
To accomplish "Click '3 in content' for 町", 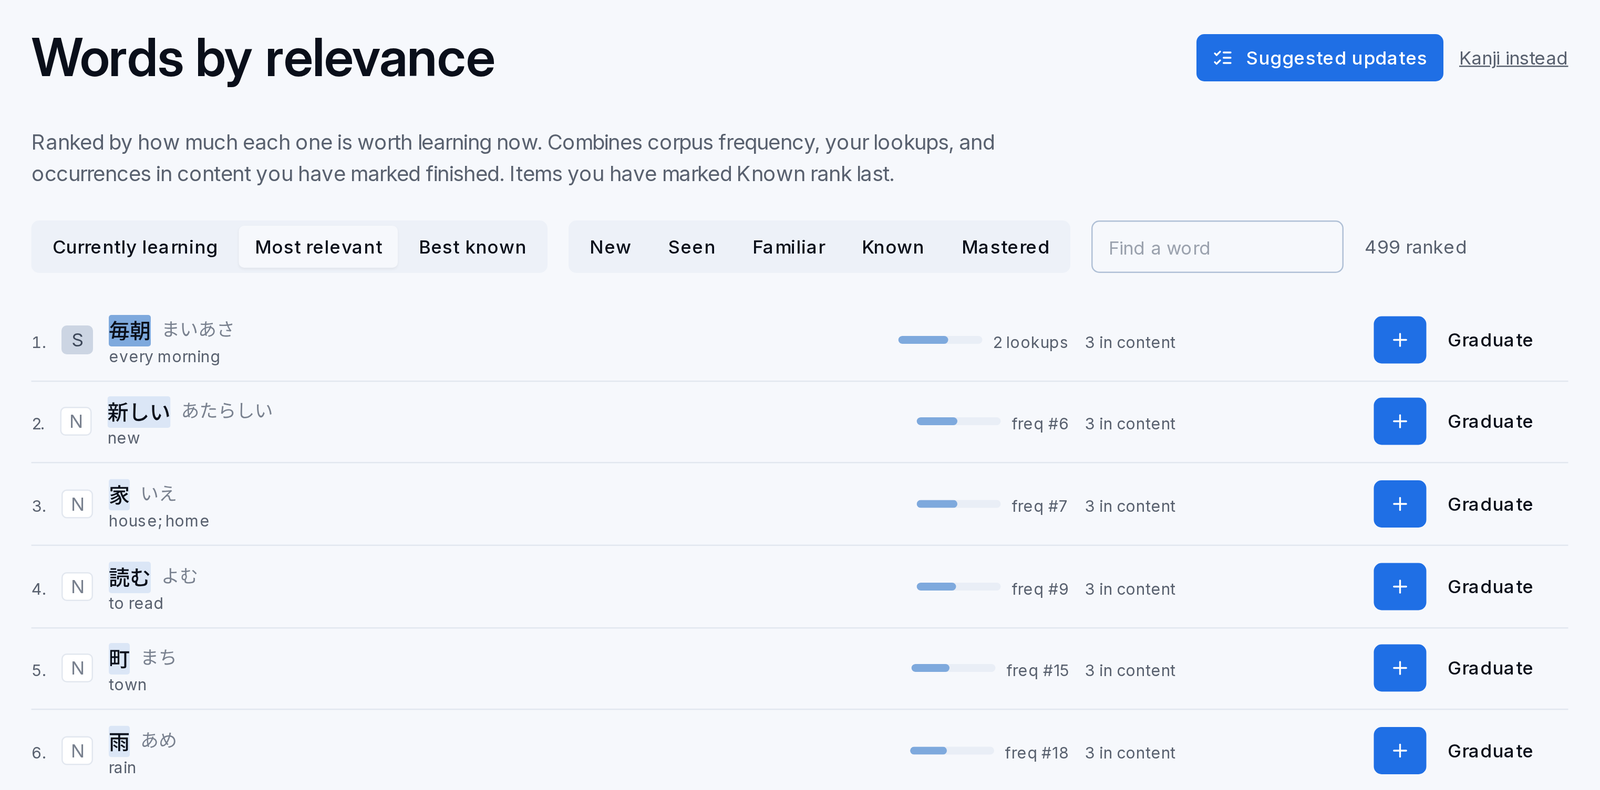I will (1130, 670).
